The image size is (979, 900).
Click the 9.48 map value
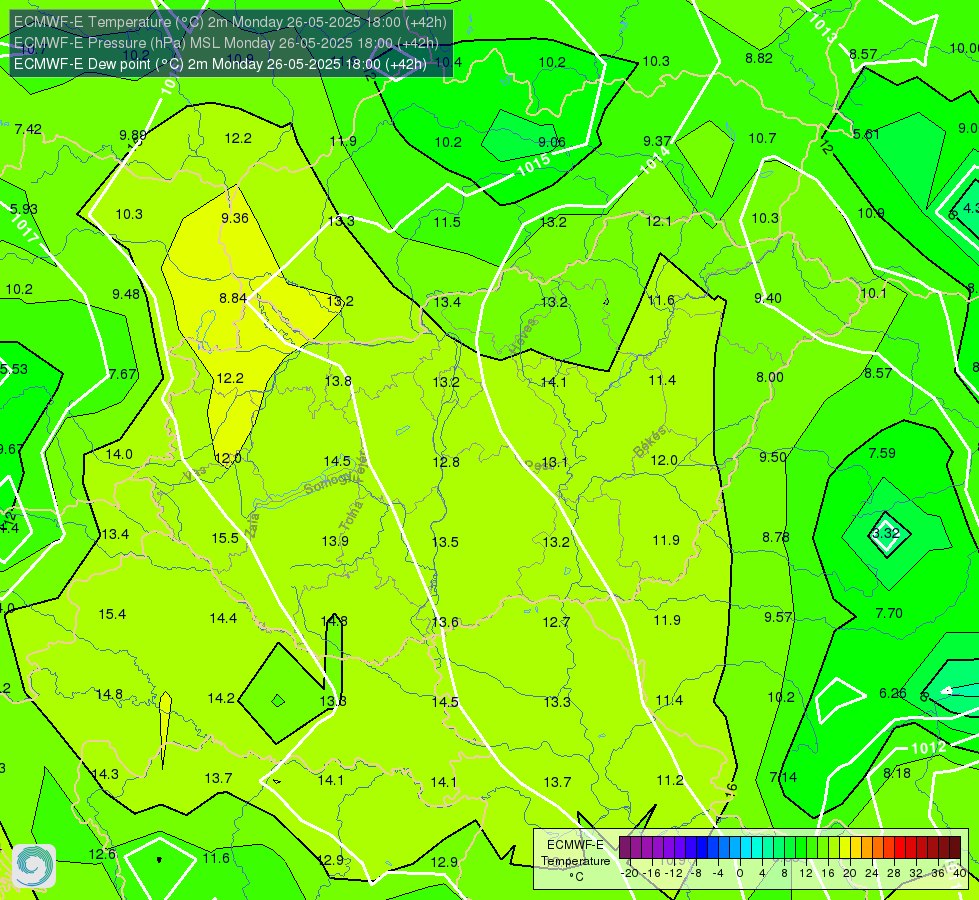pos(126,294)
